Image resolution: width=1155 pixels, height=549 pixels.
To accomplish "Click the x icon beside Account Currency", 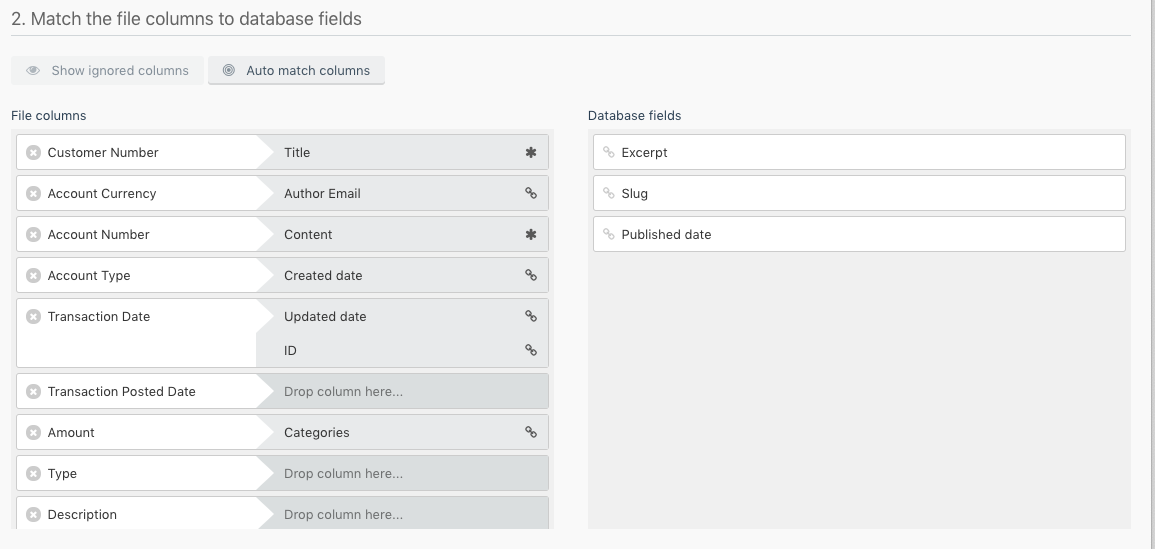I will (x=33, y=194).
